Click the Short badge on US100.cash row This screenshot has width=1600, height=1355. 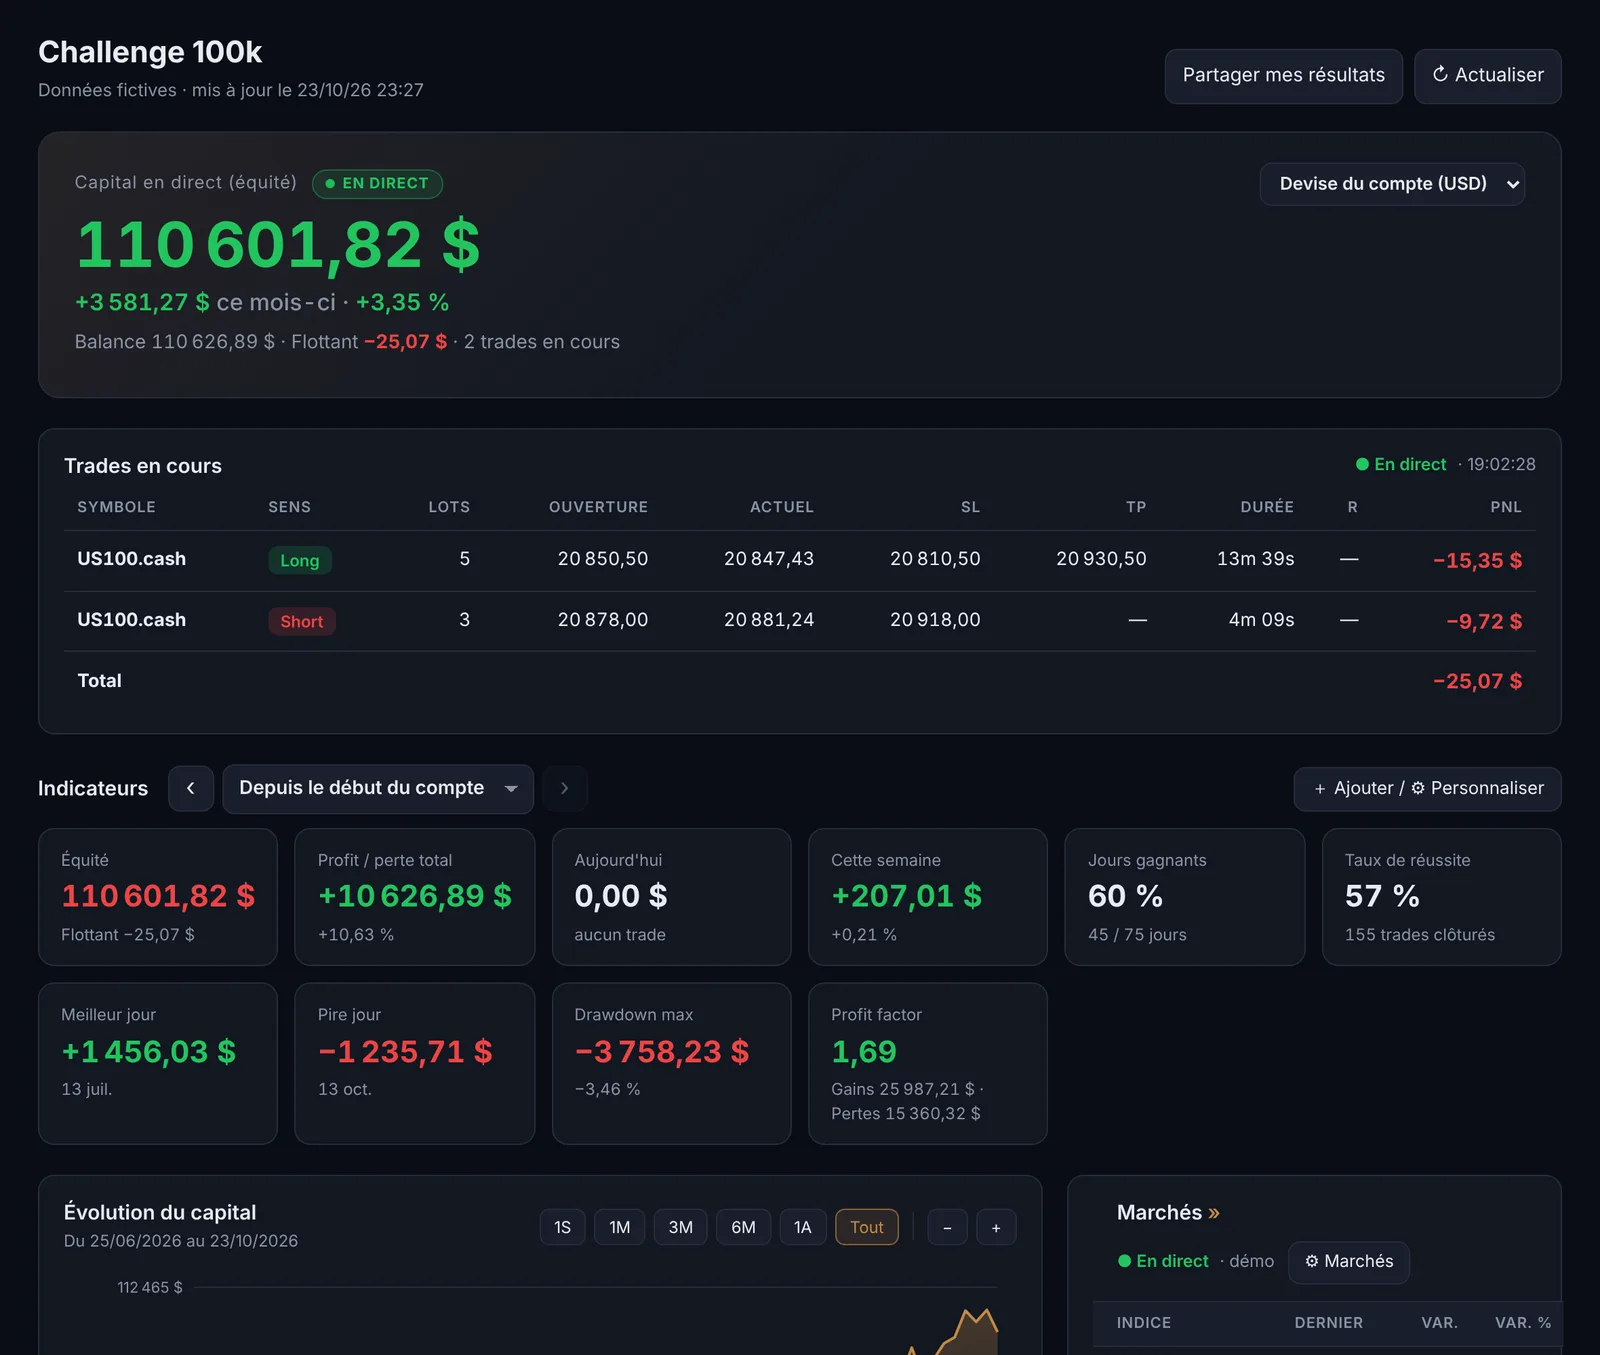click(x=302, y=622)
